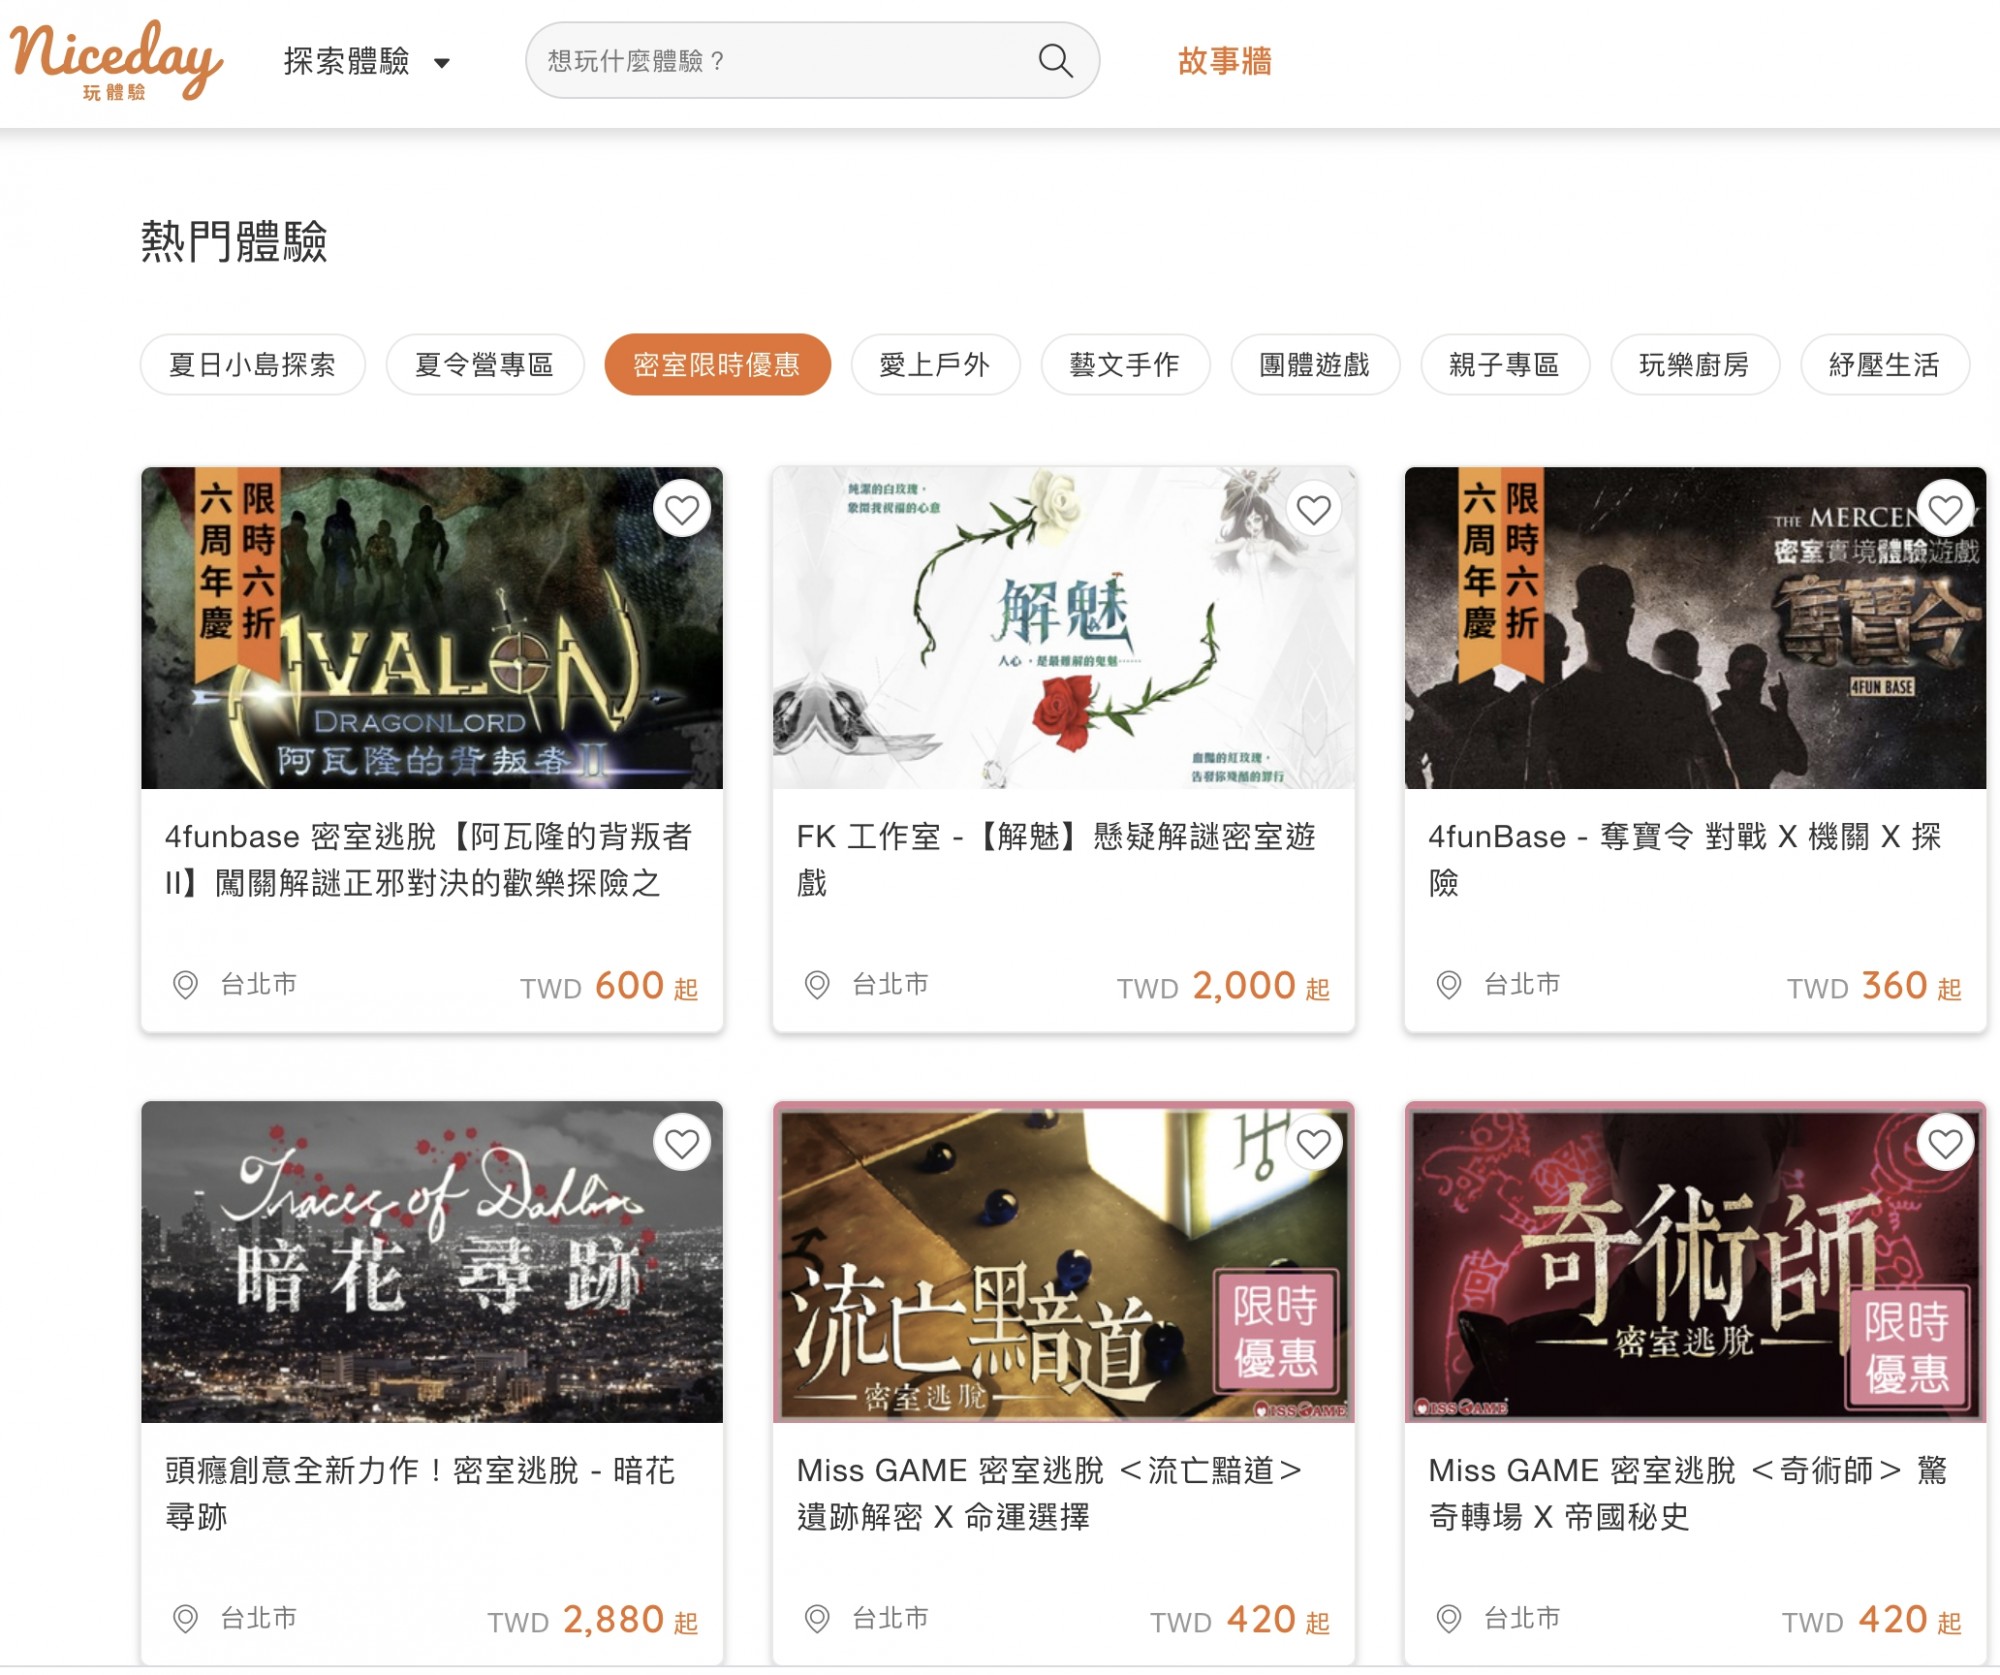Click the TWD 600 起 price
2000x1675 pixels.
point(609,987)
